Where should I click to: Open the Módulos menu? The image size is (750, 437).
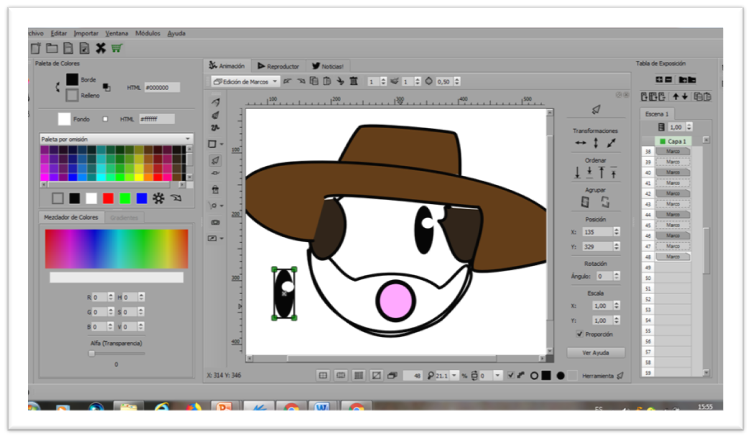click(147, 33)
